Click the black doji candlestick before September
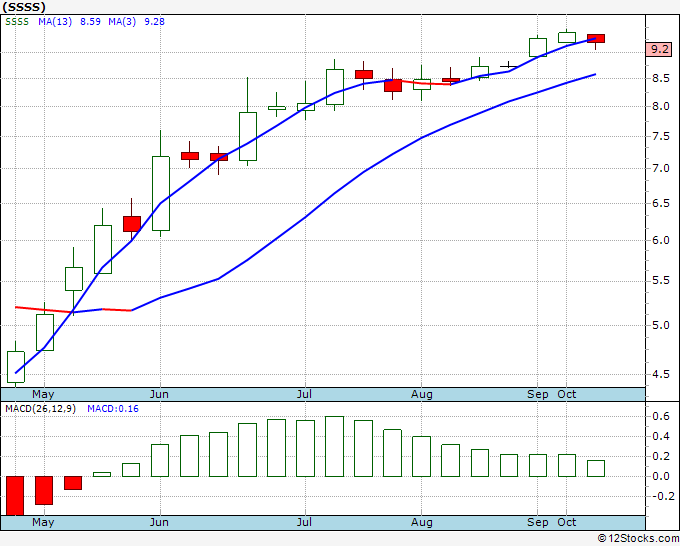This screenshot has width=680, height=546. [509, 66]
